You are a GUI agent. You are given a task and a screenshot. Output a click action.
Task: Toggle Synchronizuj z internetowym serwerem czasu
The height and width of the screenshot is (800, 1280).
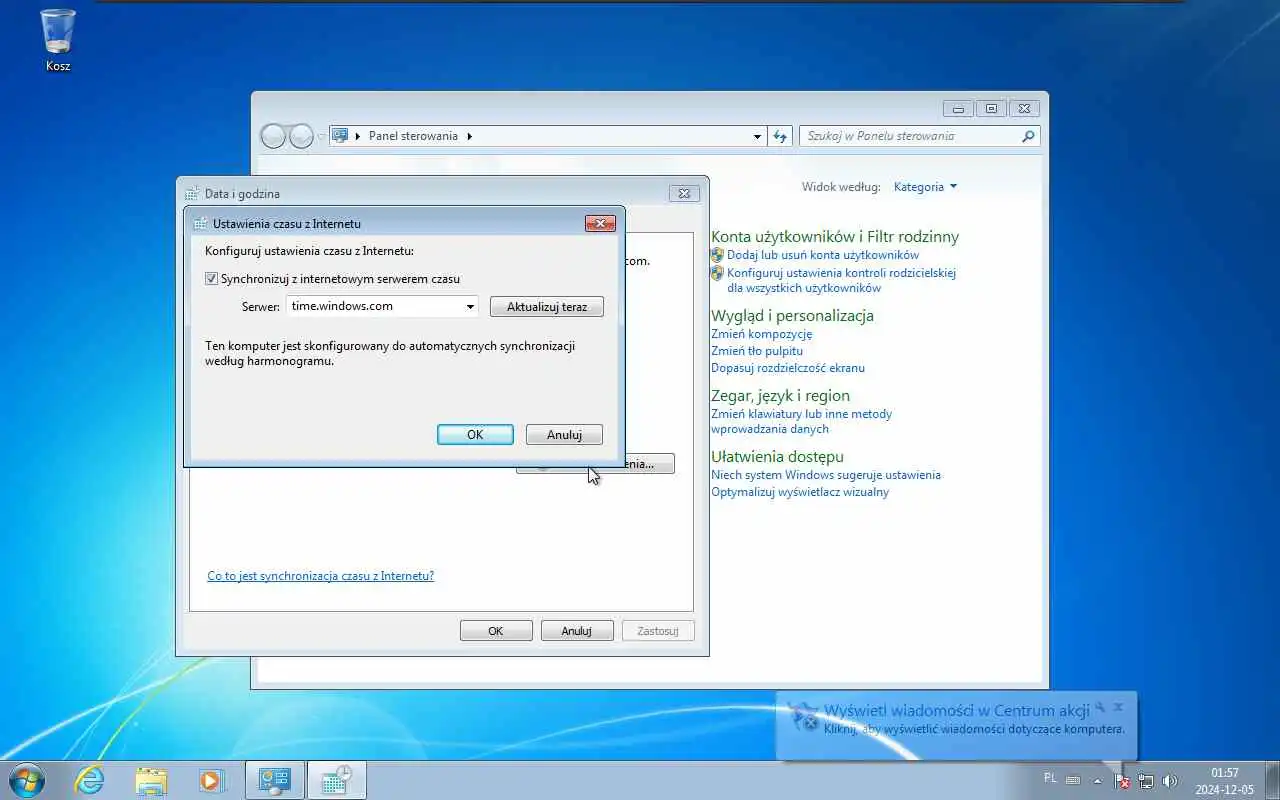[211, 279]
